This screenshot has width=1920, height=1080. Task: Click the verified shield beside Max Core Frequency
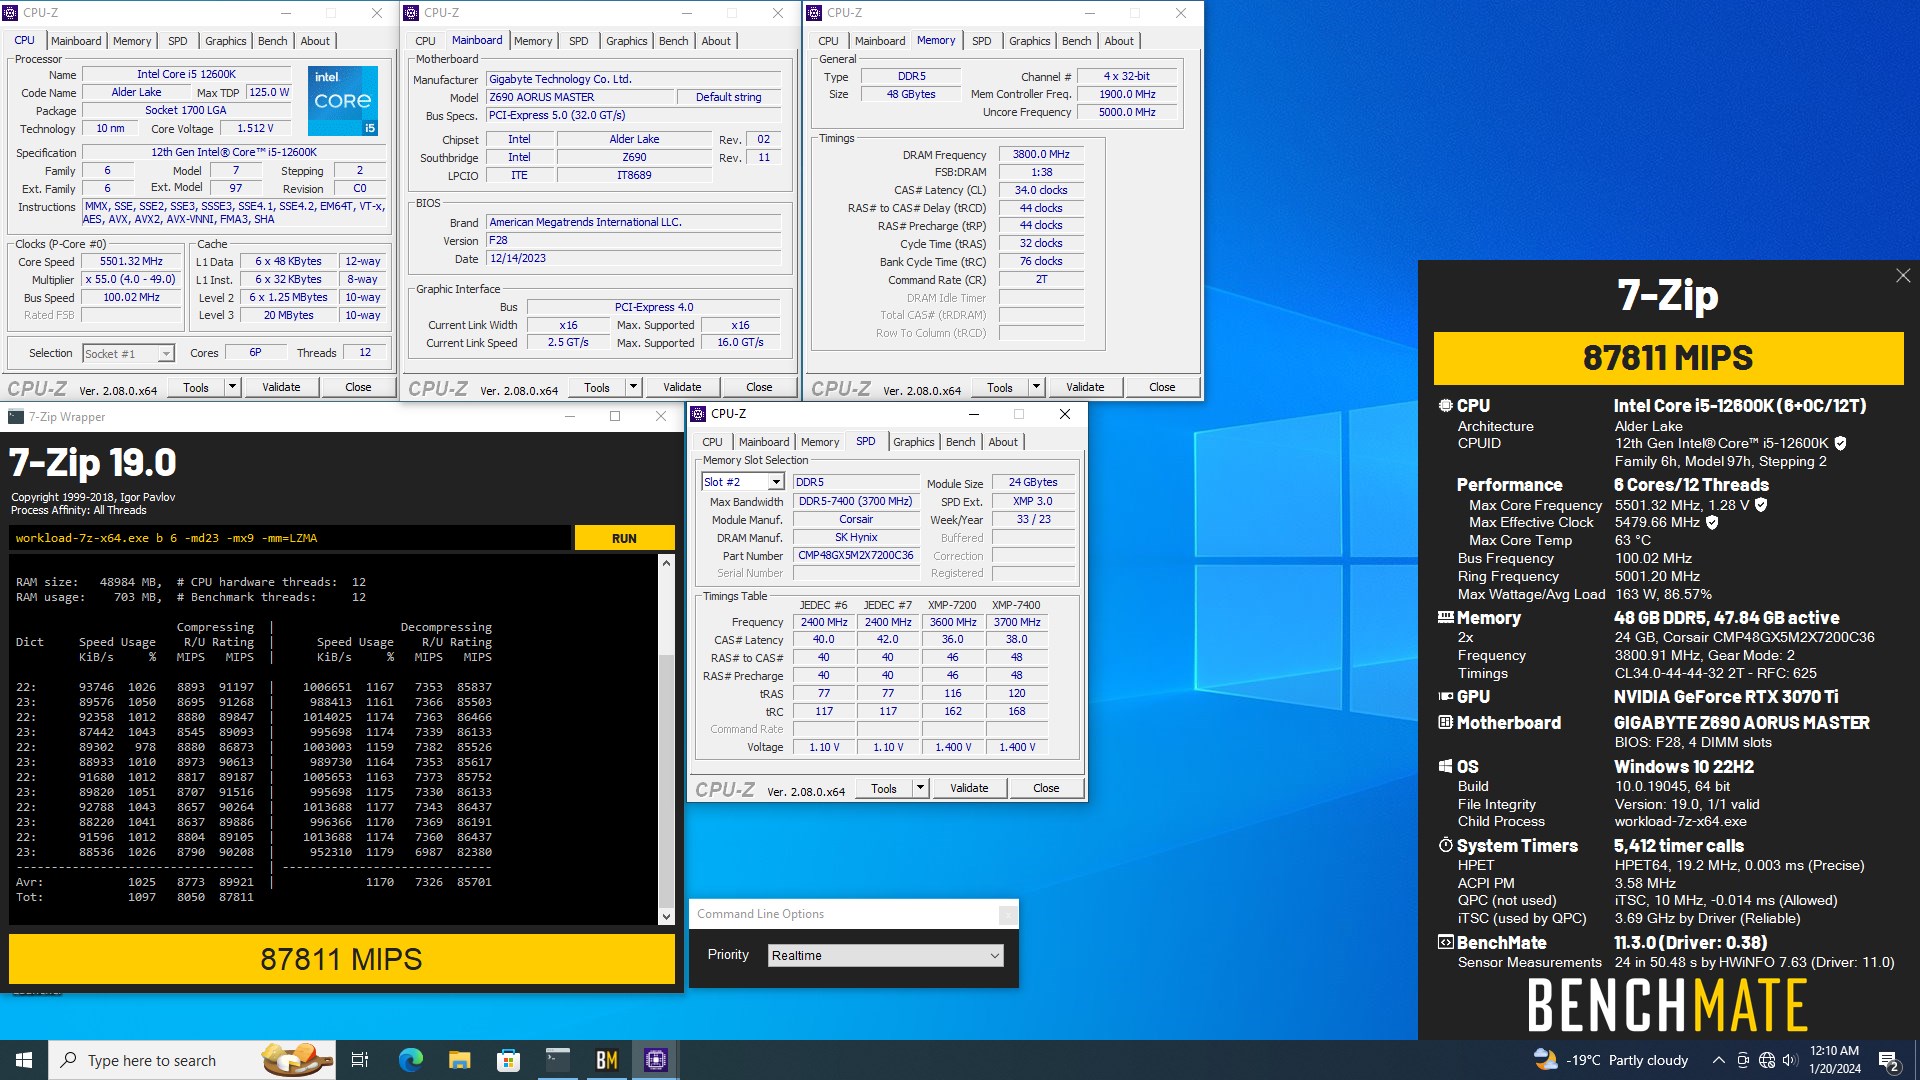click(1761, 505)
